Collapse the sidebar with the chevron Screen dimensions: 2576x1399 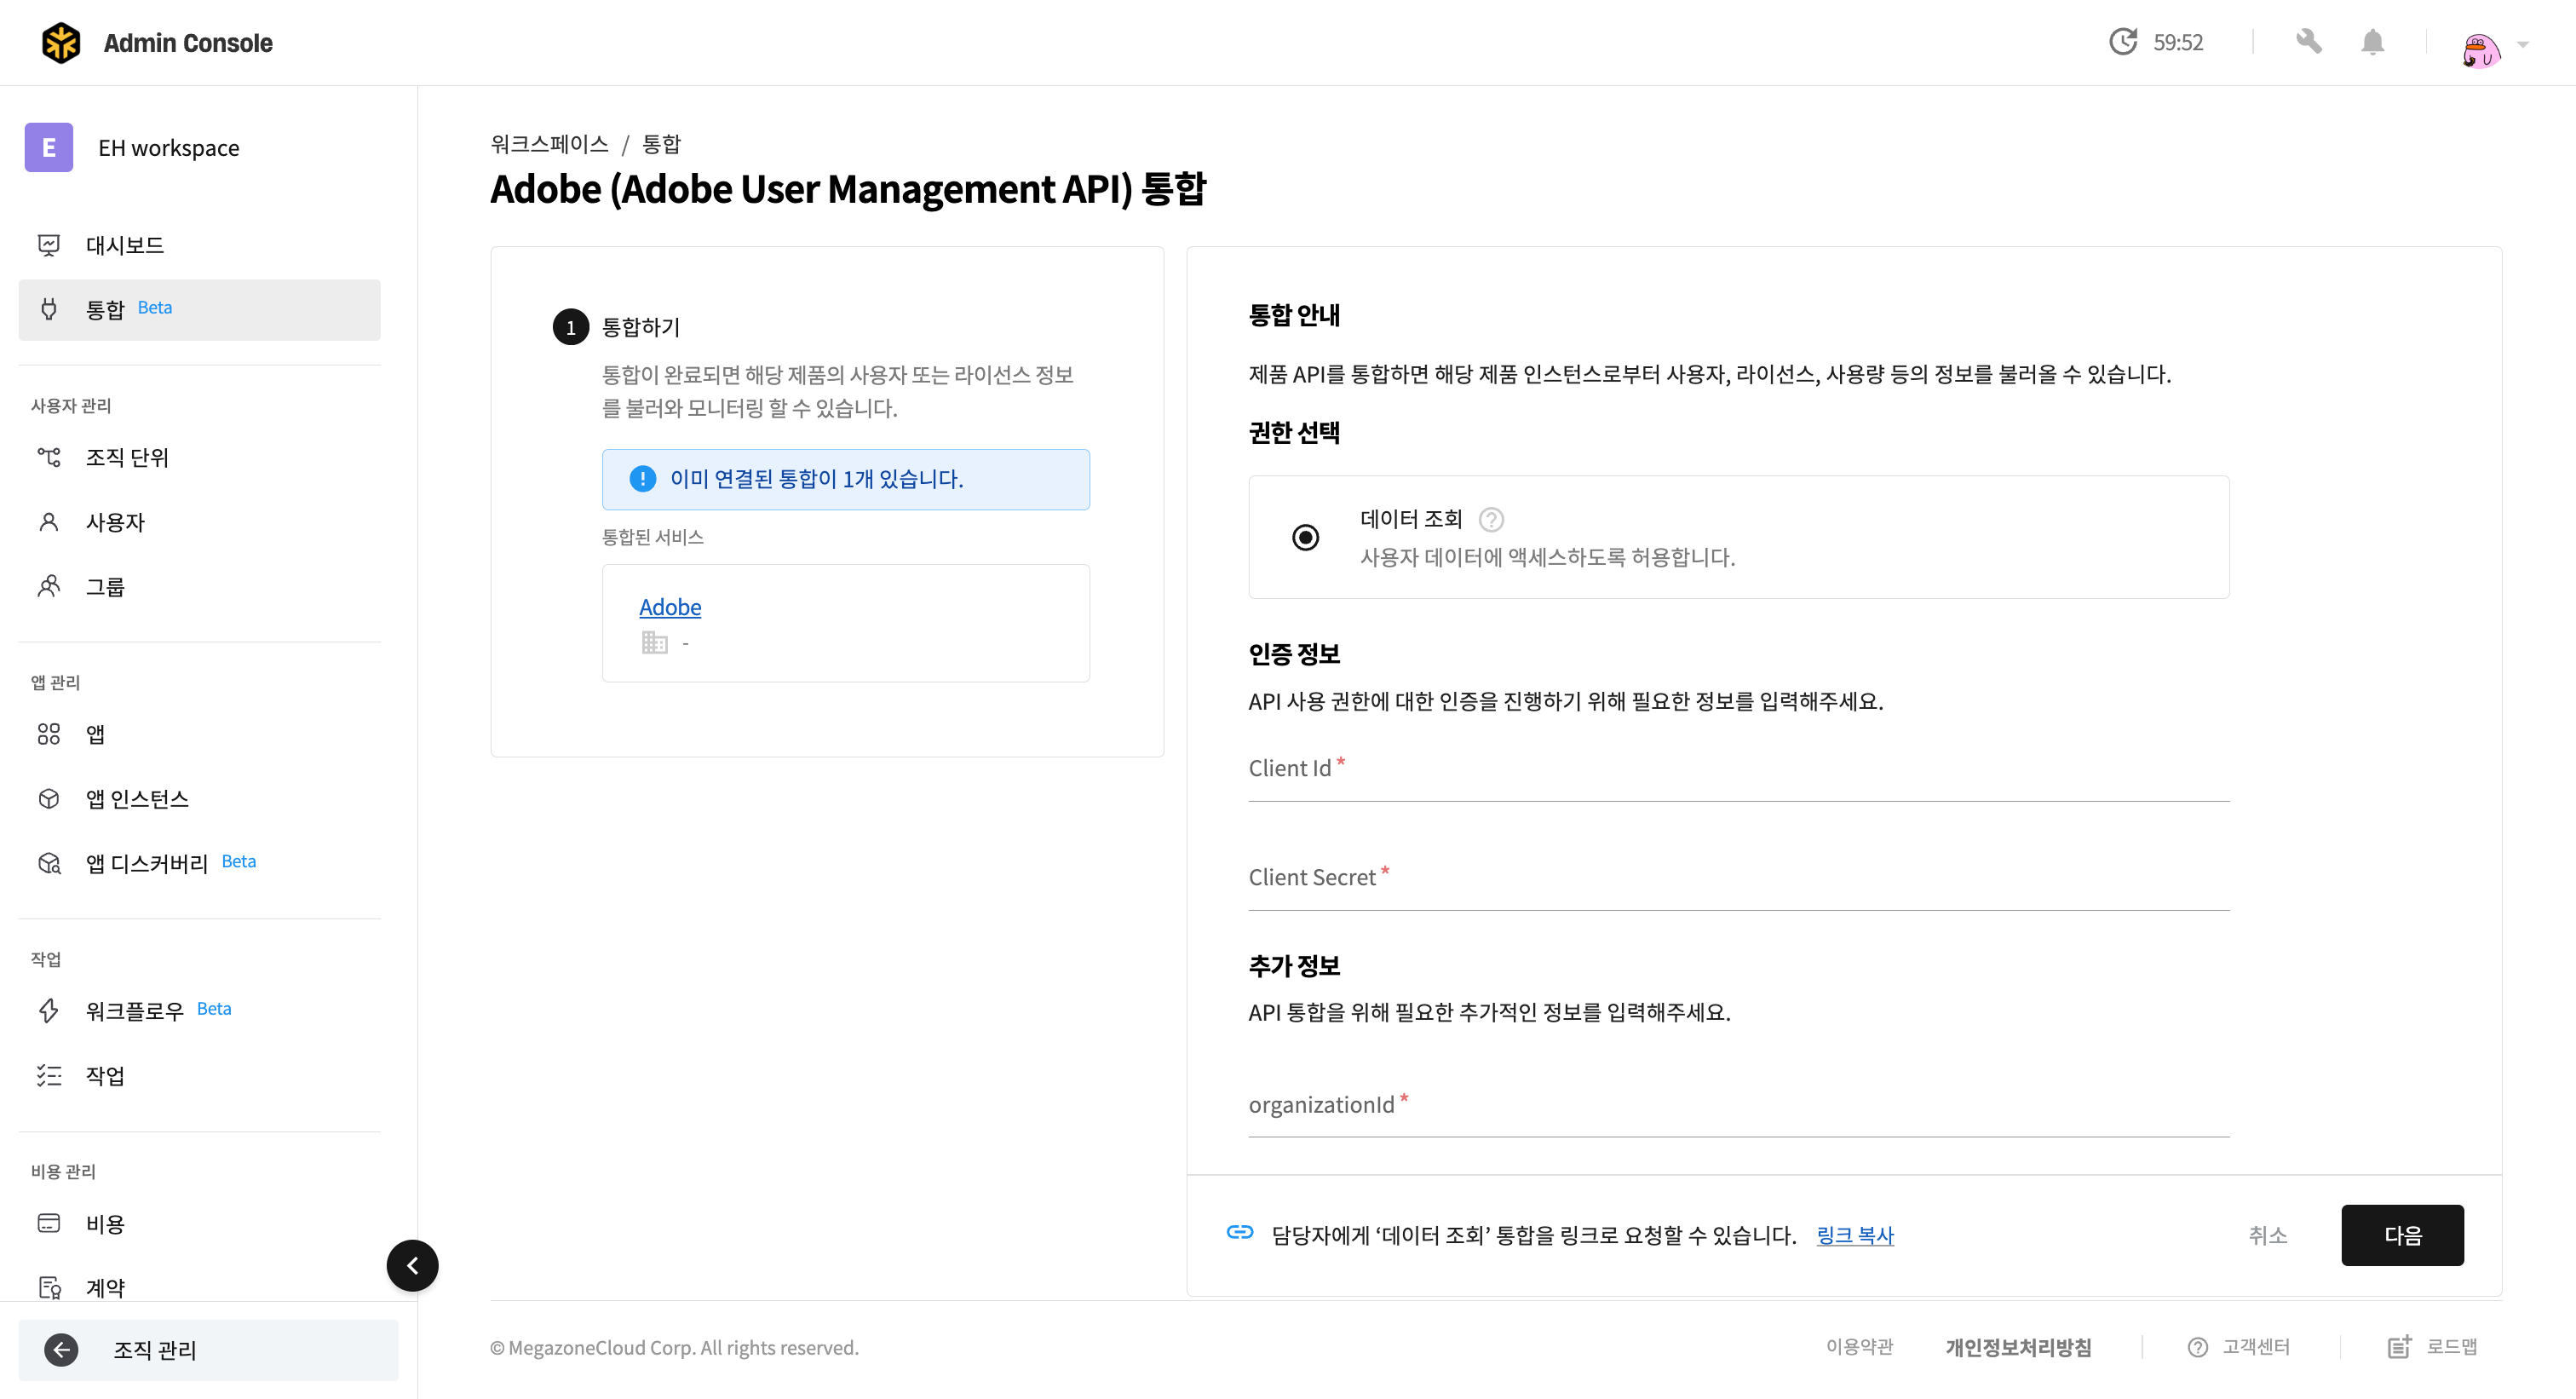(x=412, y=1265)
